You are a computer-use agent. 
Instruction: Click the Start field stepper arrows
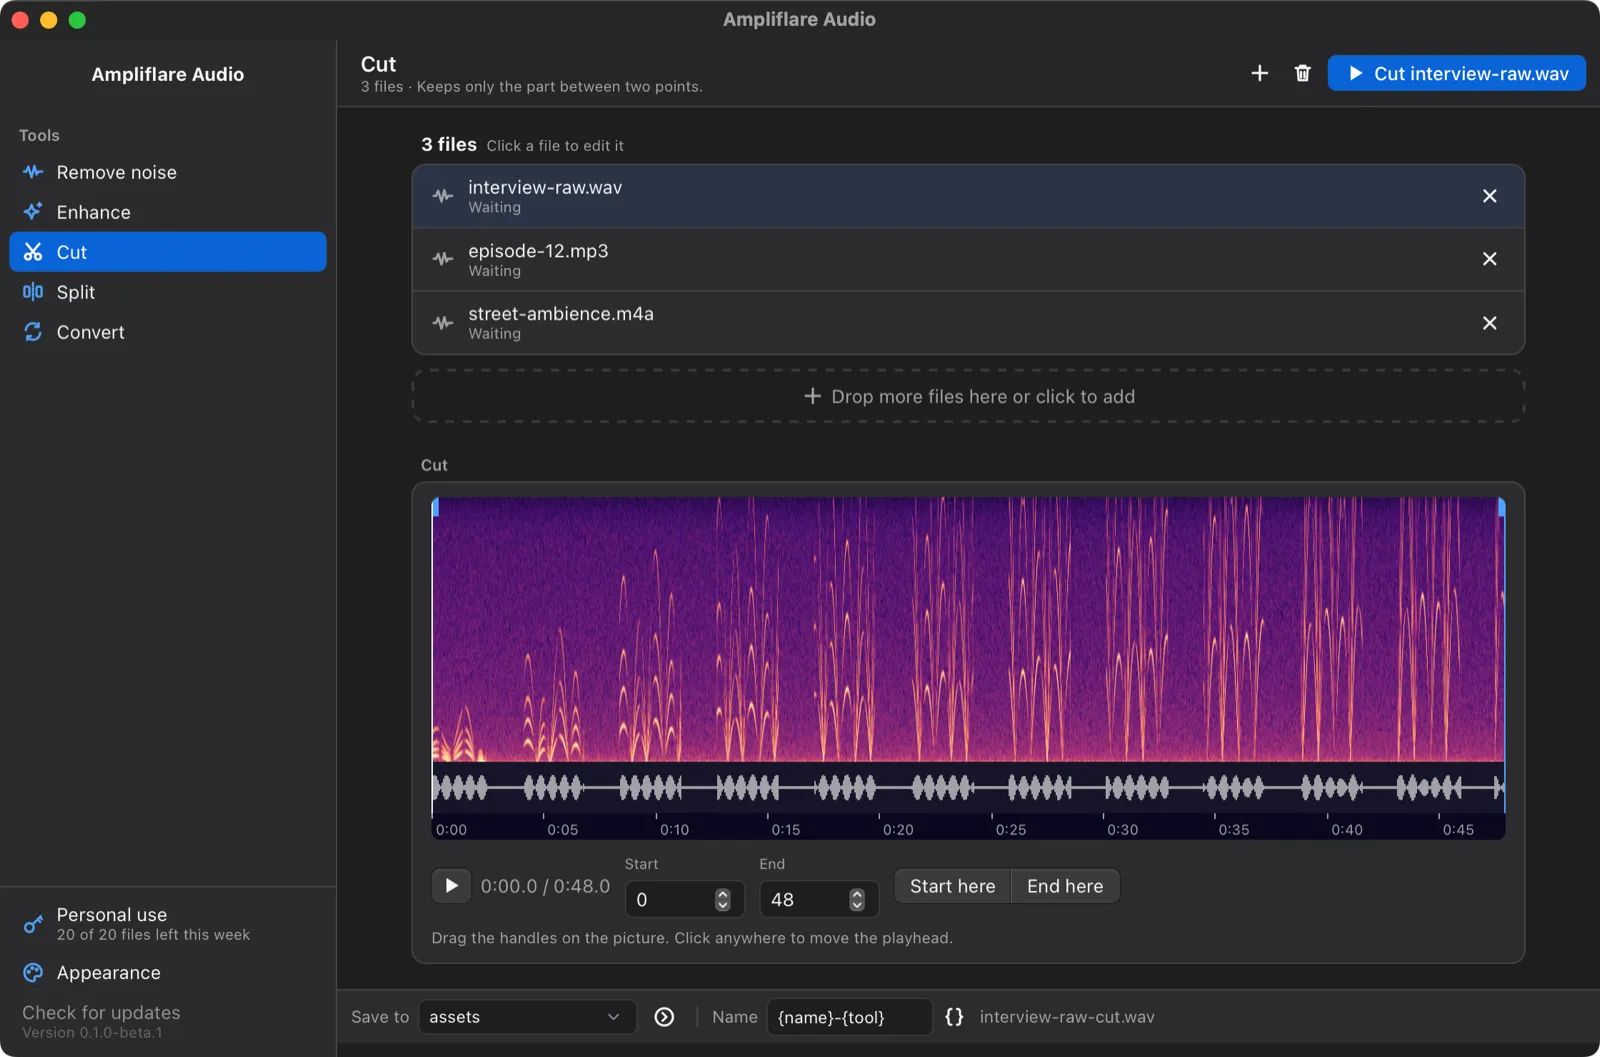click(x=723, y=899)
